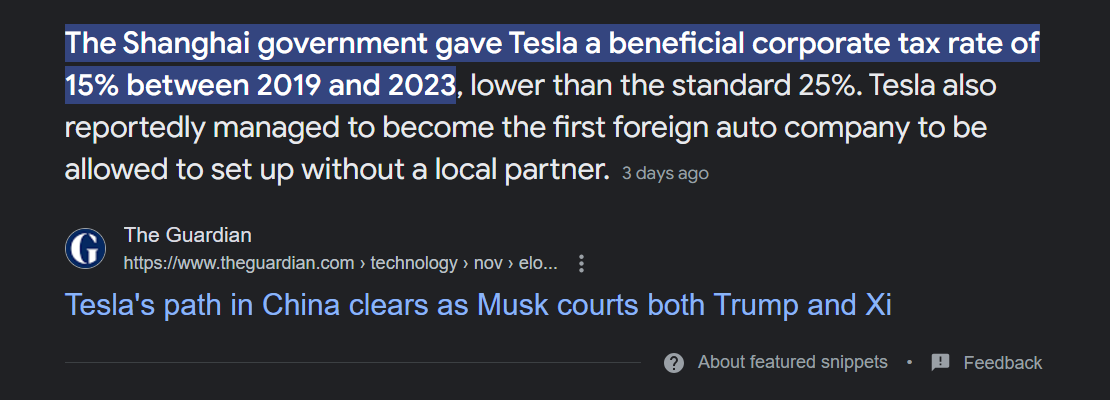
Task: Click the About featured snippets text
Action: coord(792,362)
